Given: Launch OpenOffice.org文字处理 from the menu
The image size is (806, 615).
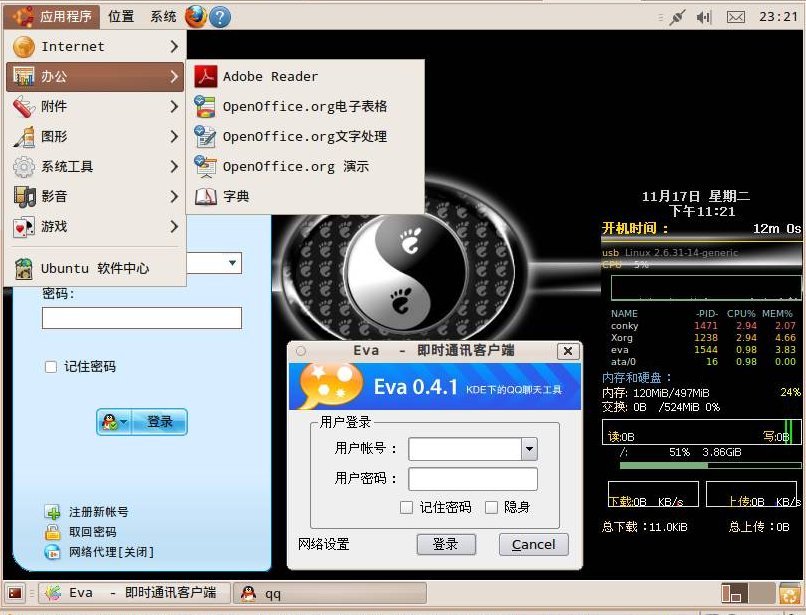Looking at the screenshot, I should coord(305,136).
